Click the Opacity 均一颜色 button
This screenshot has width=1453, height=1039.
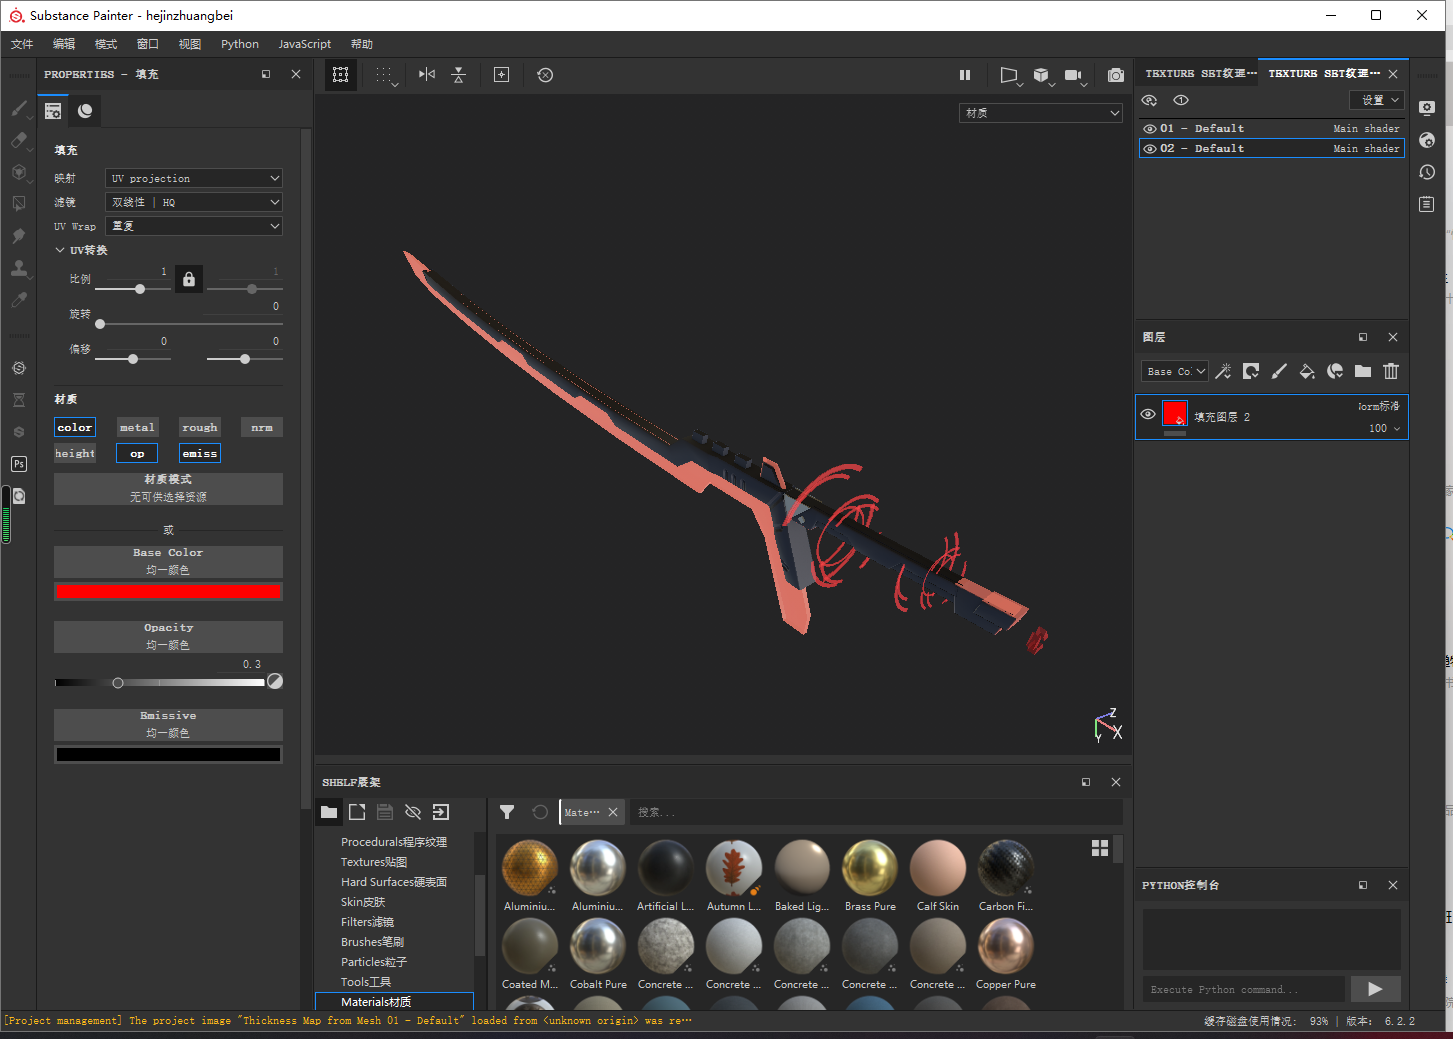pos(168,636)
